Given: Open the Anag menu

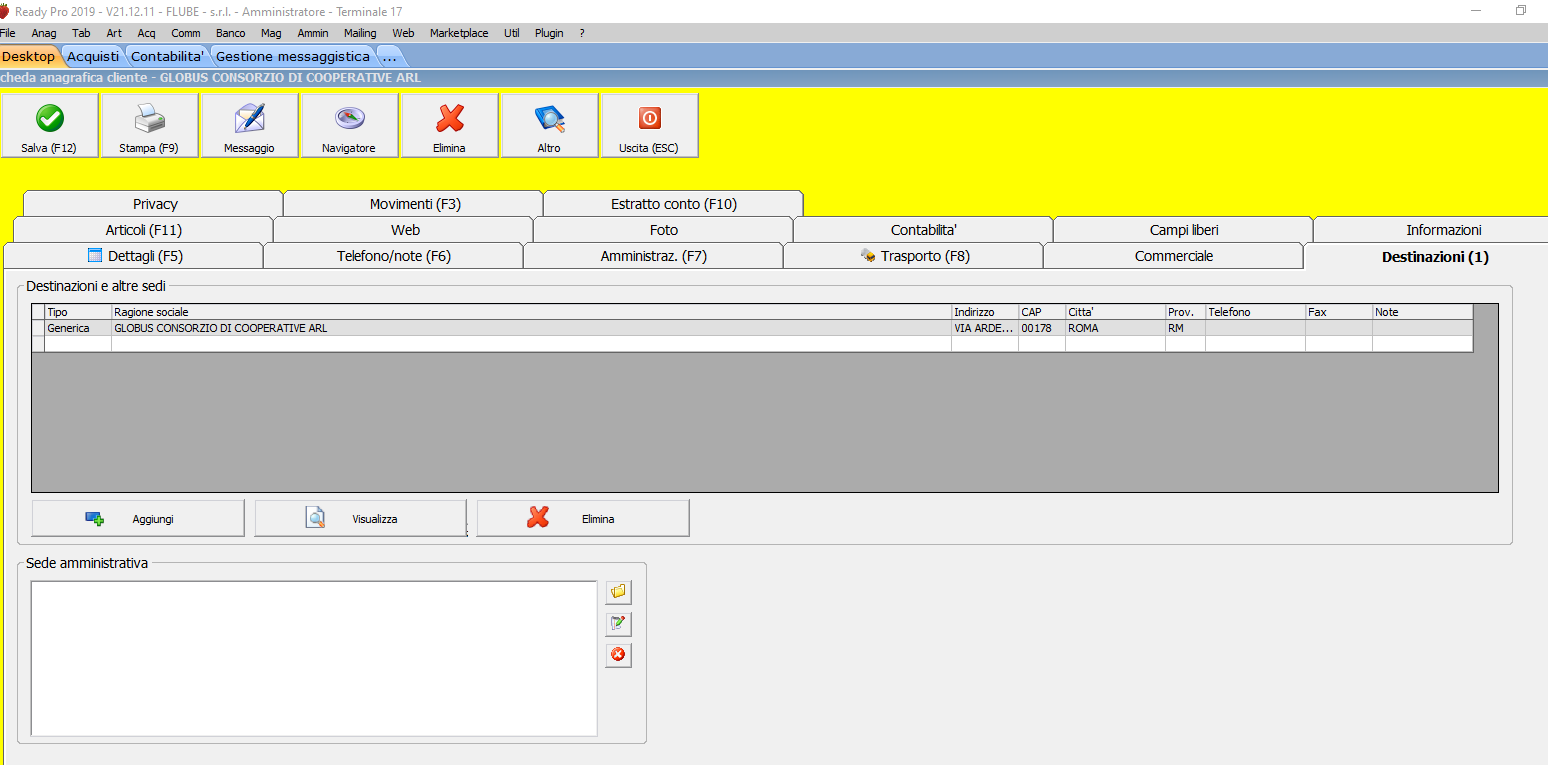Looking at the screenshot, I should tap(44, 33).
